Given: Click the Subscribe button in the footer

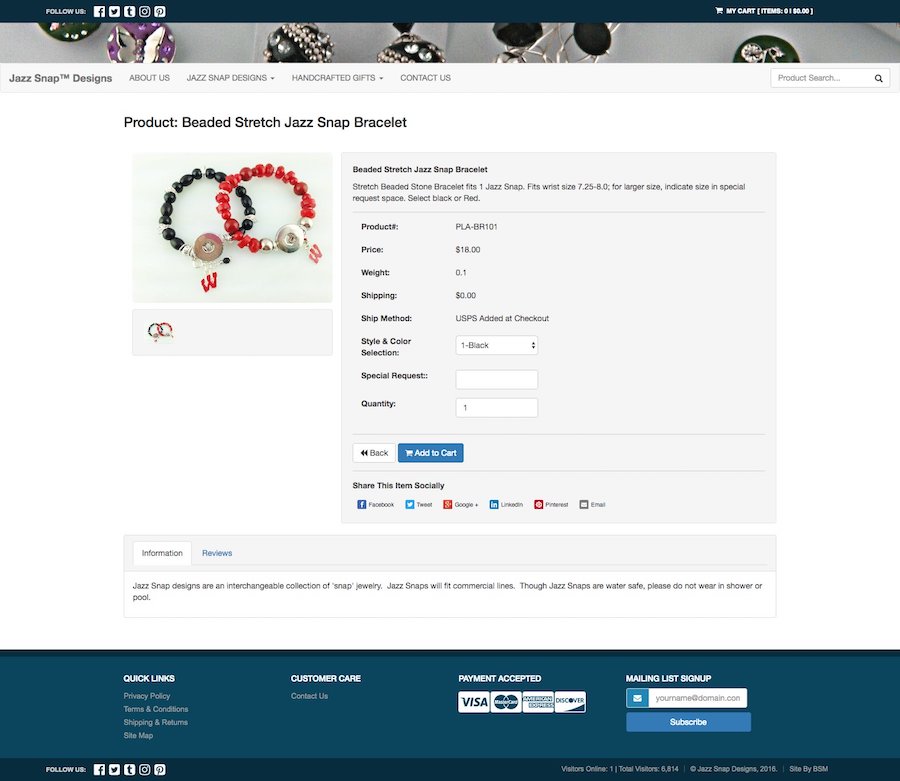Looking at the screenshot, I should click(688, 722).
